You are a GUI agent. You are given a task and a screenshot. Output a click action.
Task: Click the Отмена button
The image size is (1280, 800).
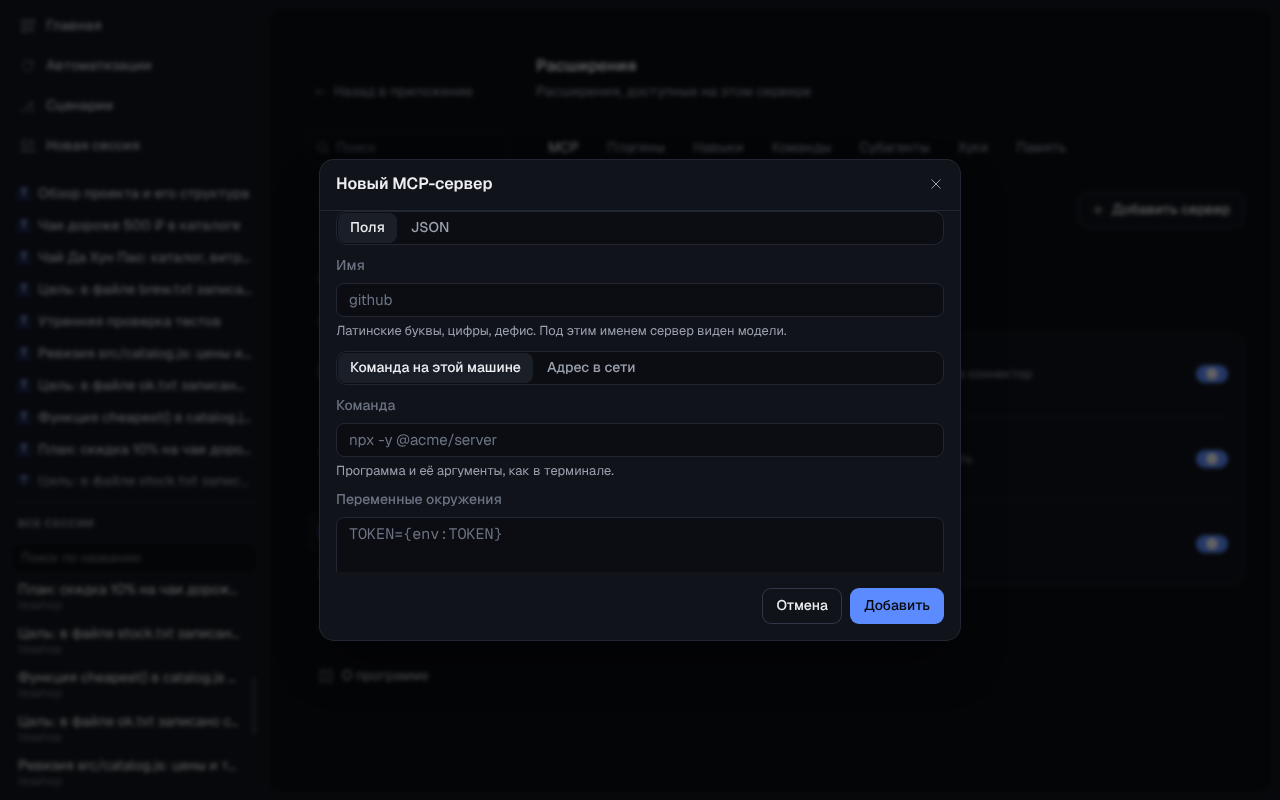(802, 606)
